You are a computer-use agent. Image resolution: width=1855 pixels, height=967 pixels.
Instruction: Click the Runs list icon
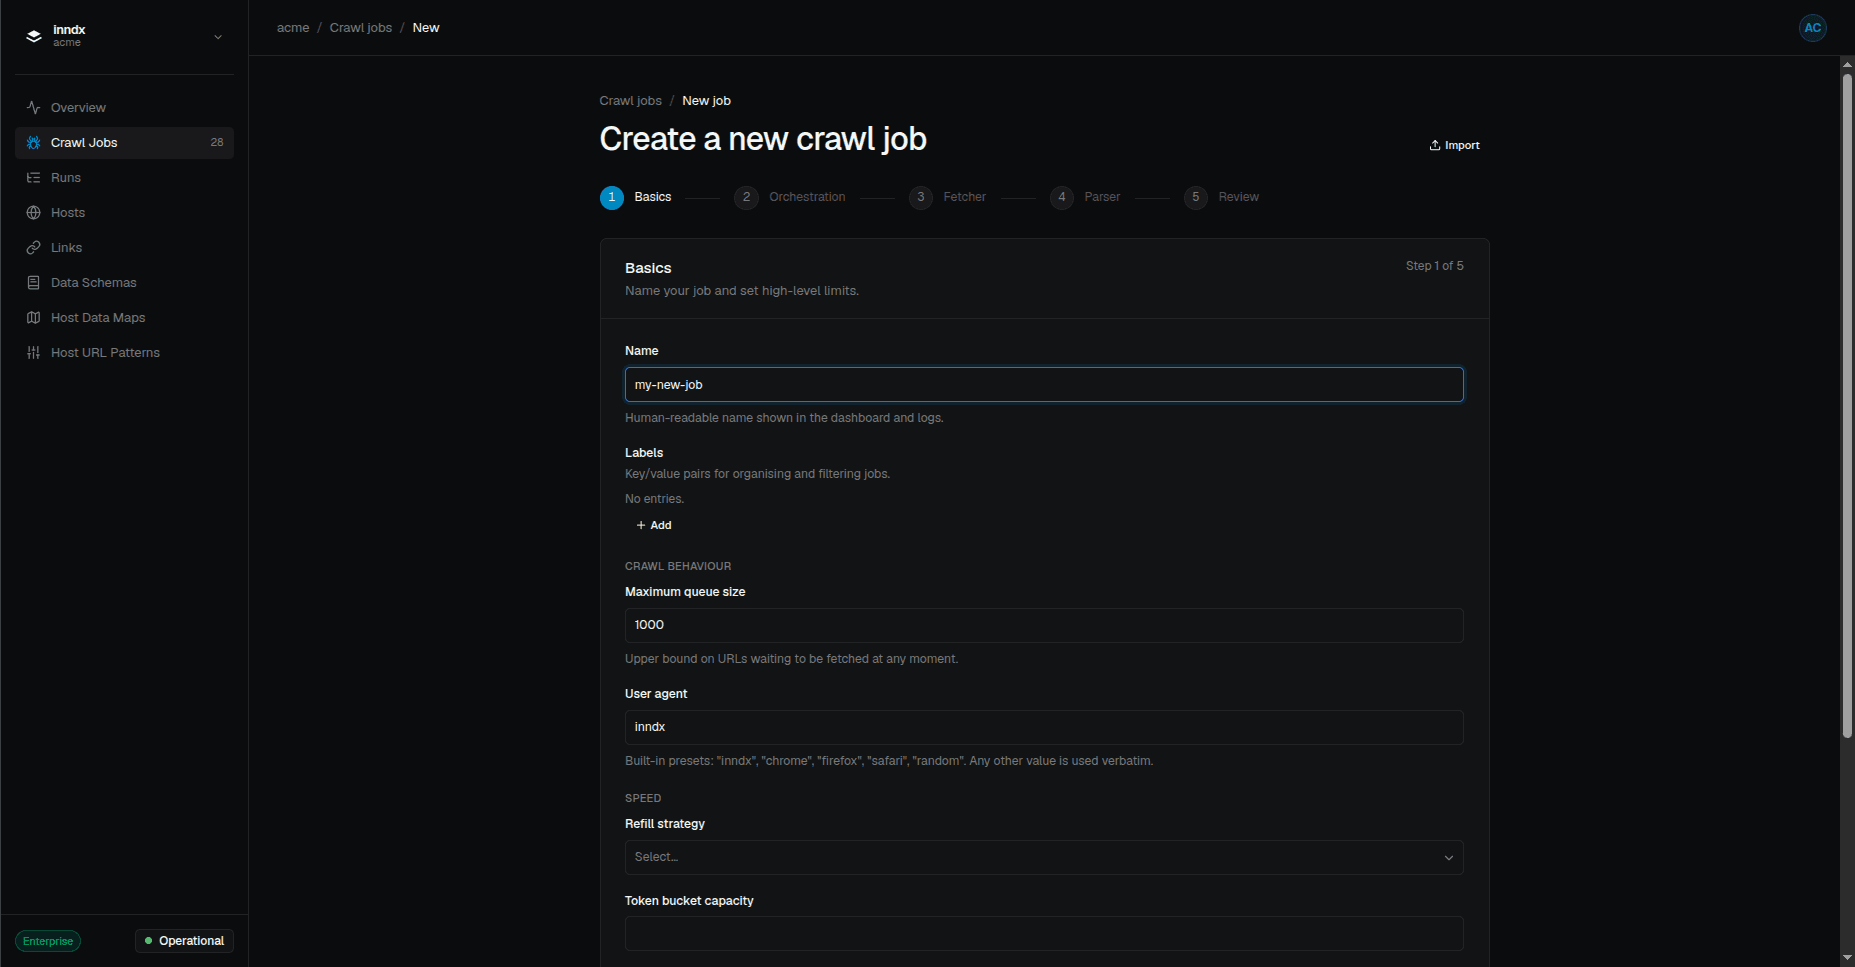33,178
